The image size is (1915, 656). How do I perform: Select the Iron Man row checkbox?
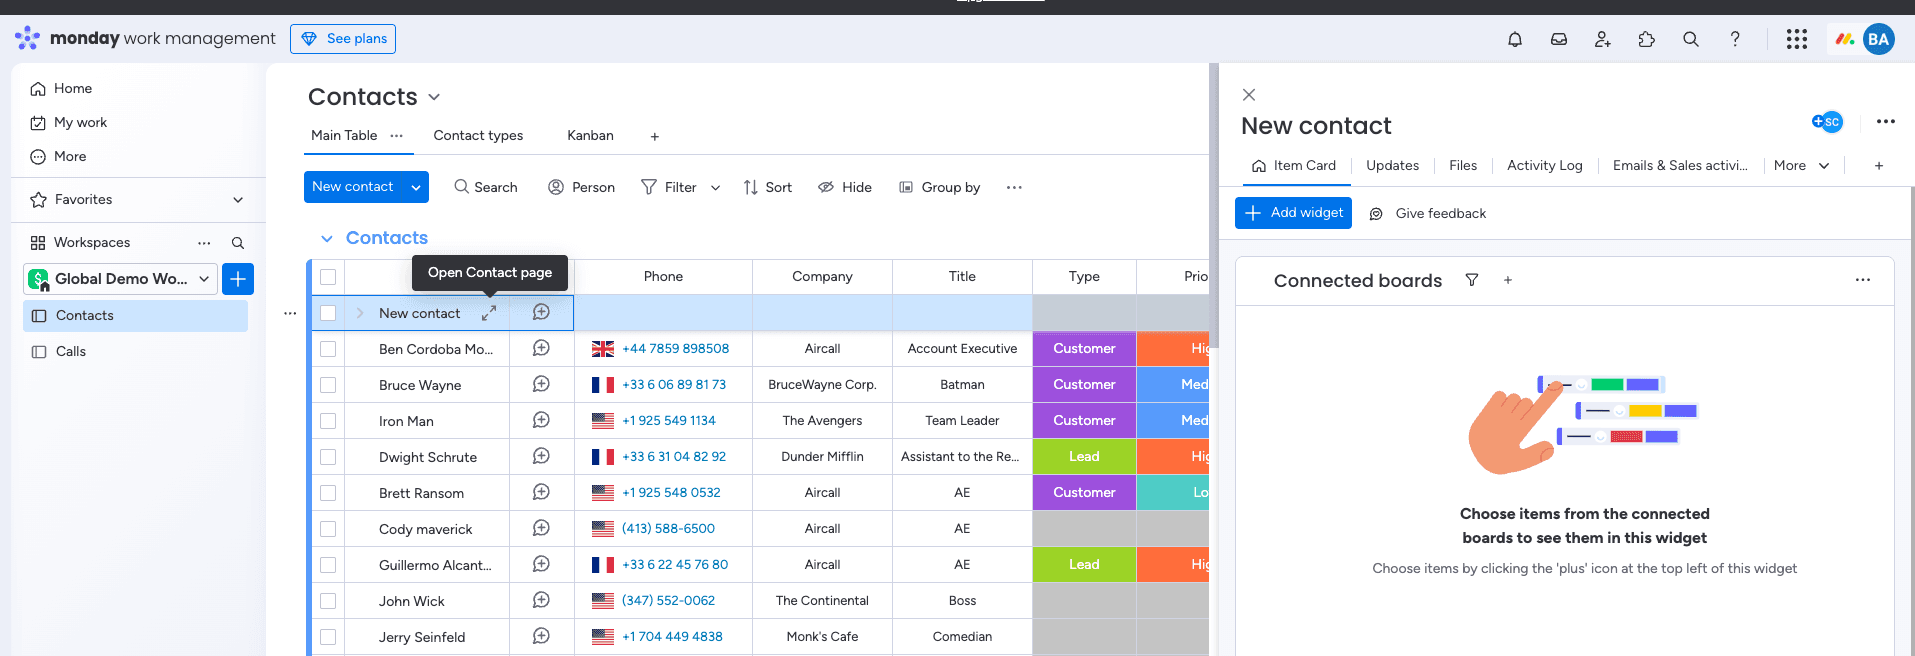point(328,421)
